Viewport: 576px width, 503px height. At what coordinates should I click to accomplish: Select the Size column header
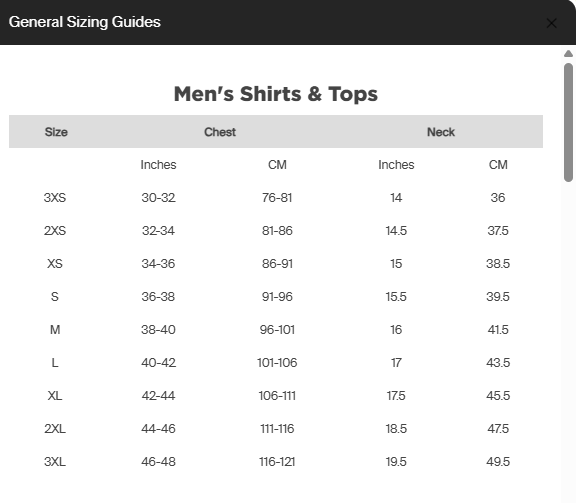(56, 132)
